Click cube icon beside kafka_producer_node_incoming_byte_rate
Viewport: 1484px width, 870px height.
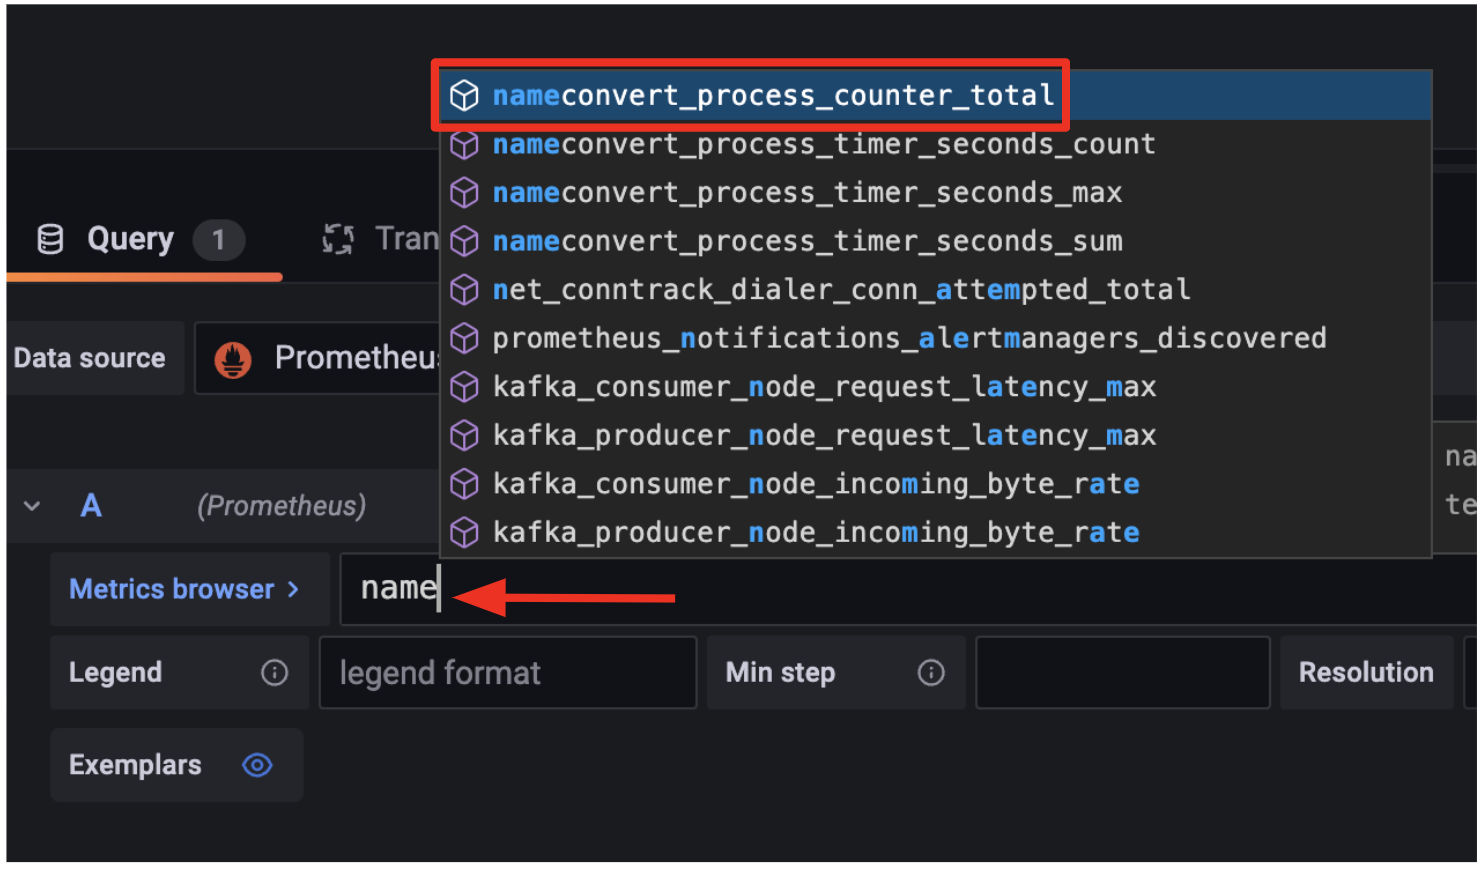[x=464, y=533]
